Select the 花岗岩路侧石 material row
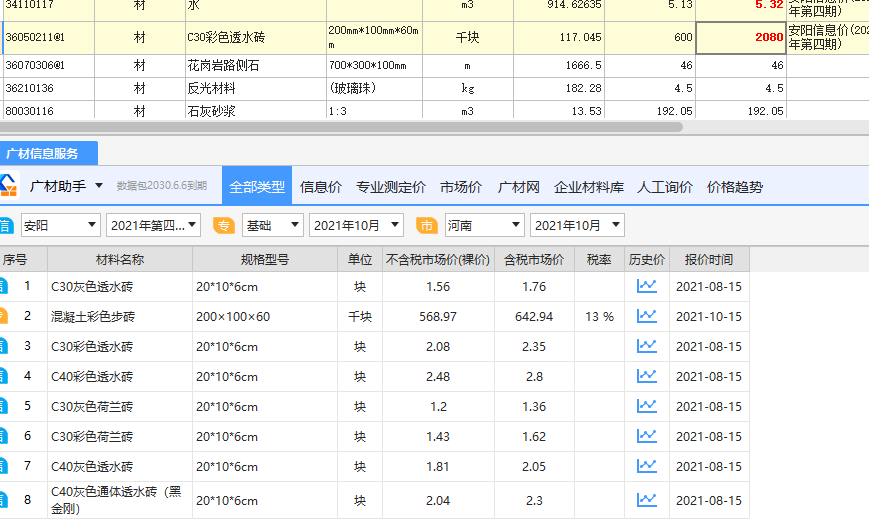The width and height of the screenshot is (869, 532). (223, 65)
